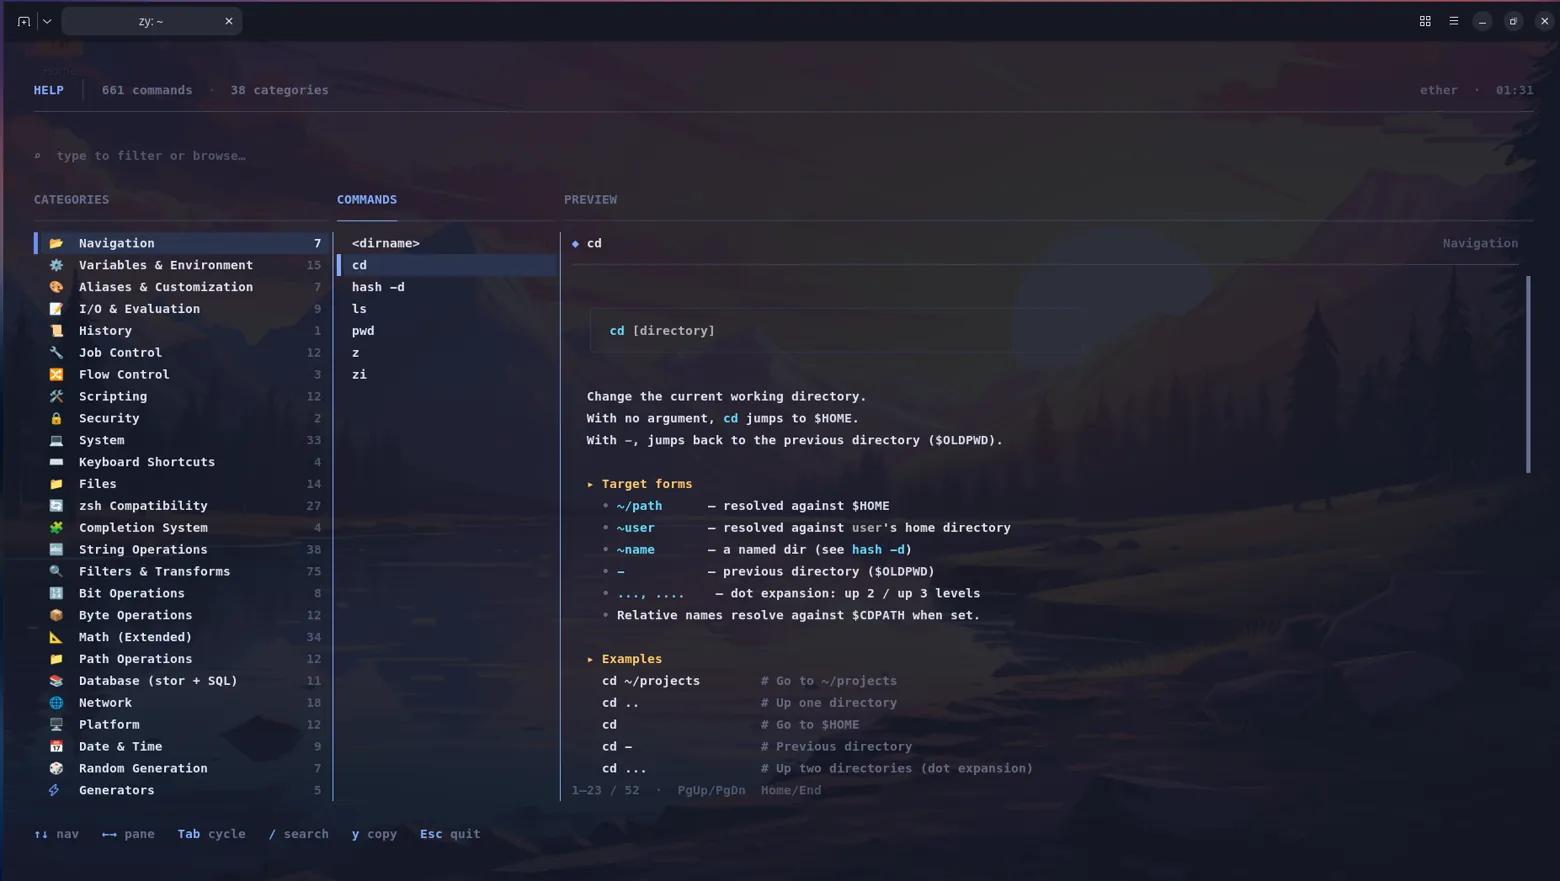Click the Keyboard Shortcuts keyboard icon
Screen dimensions: 1560x881
tap(56, 462)
